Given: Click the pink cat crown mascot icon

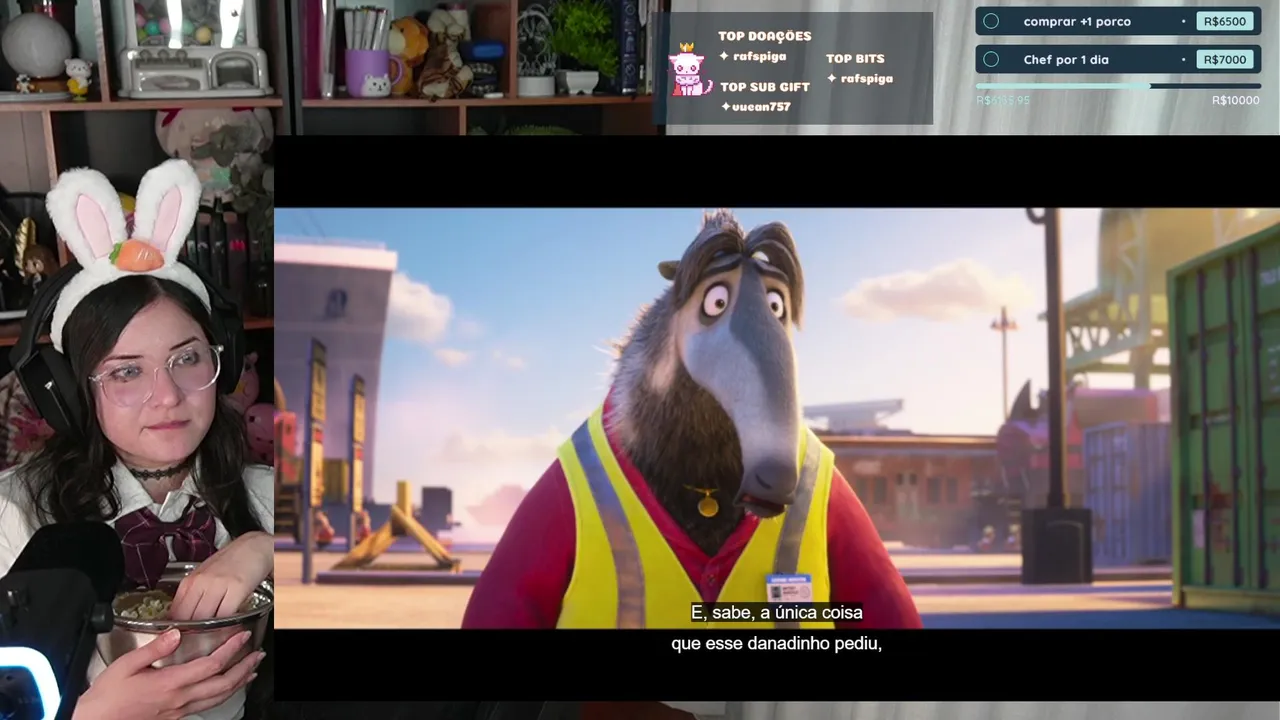Looking at the screenshot, I should (x=688, y=70).
